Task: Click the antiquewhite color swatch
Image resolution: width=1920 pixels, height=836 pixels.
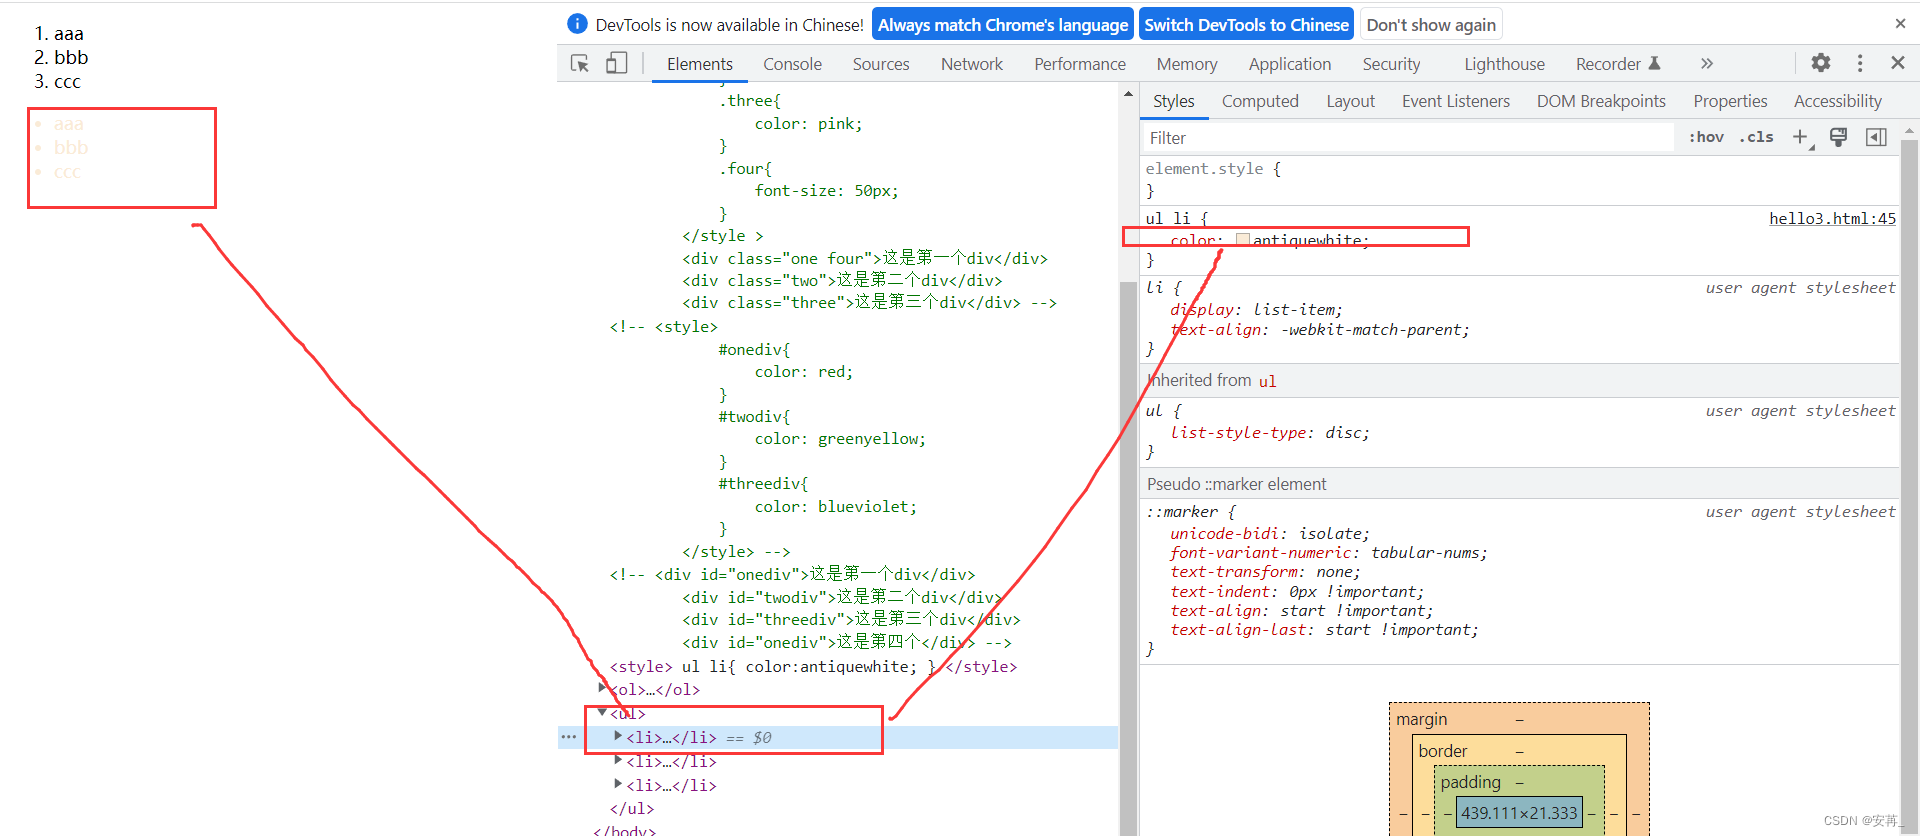Action: [x=1243, y=240]
